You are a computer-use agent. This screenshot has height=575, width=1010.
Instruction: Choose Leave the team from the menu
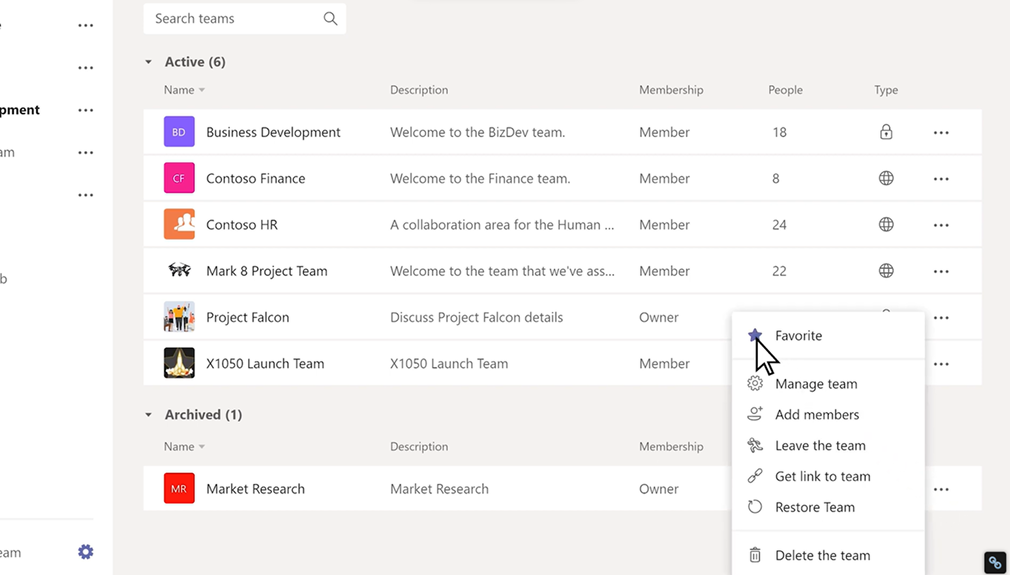tap(828, 446)
